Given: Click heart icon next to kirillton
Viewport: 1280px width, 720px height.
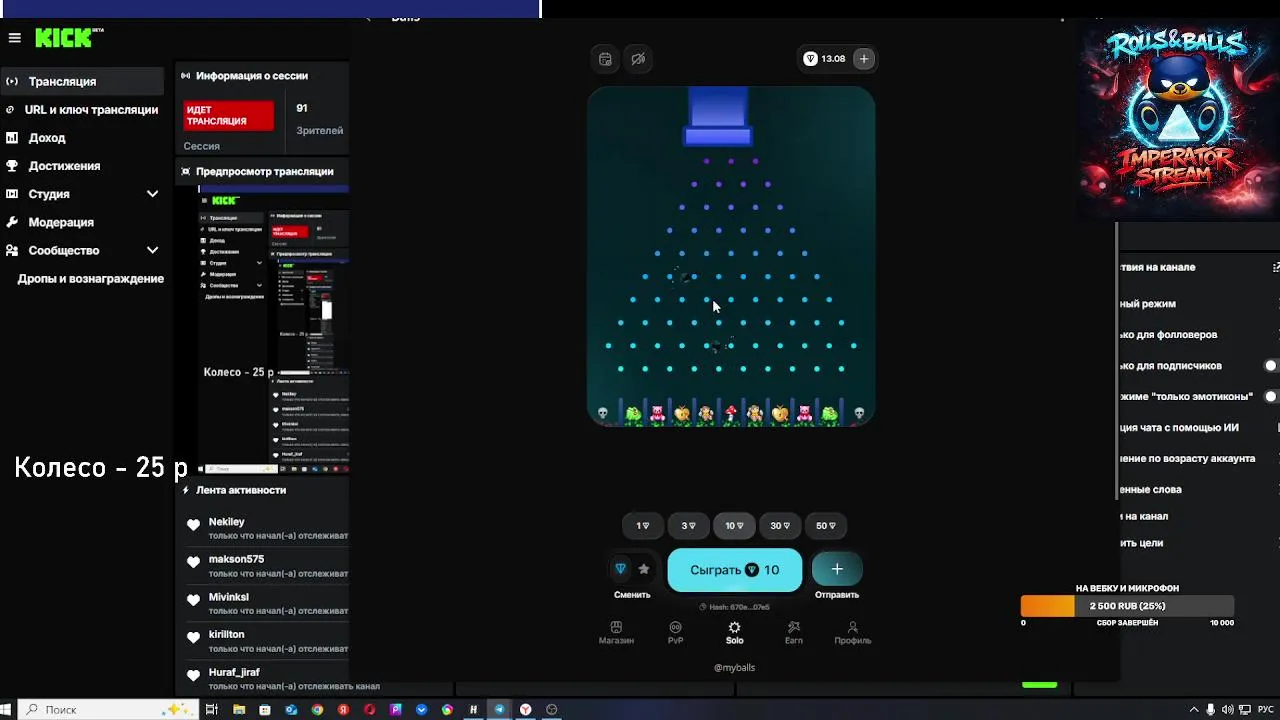Looking at the screenshot, I should point(194,637).
